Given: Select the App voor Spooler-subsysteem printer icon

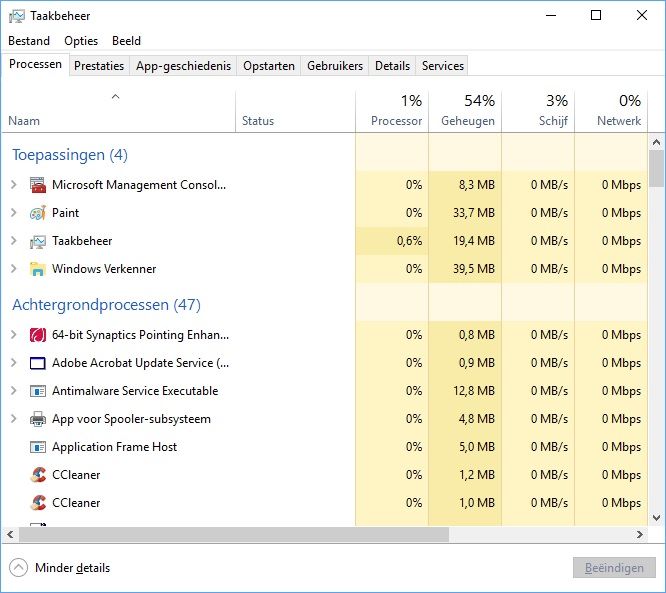Looking at the screenshot, I should [38, 419].
